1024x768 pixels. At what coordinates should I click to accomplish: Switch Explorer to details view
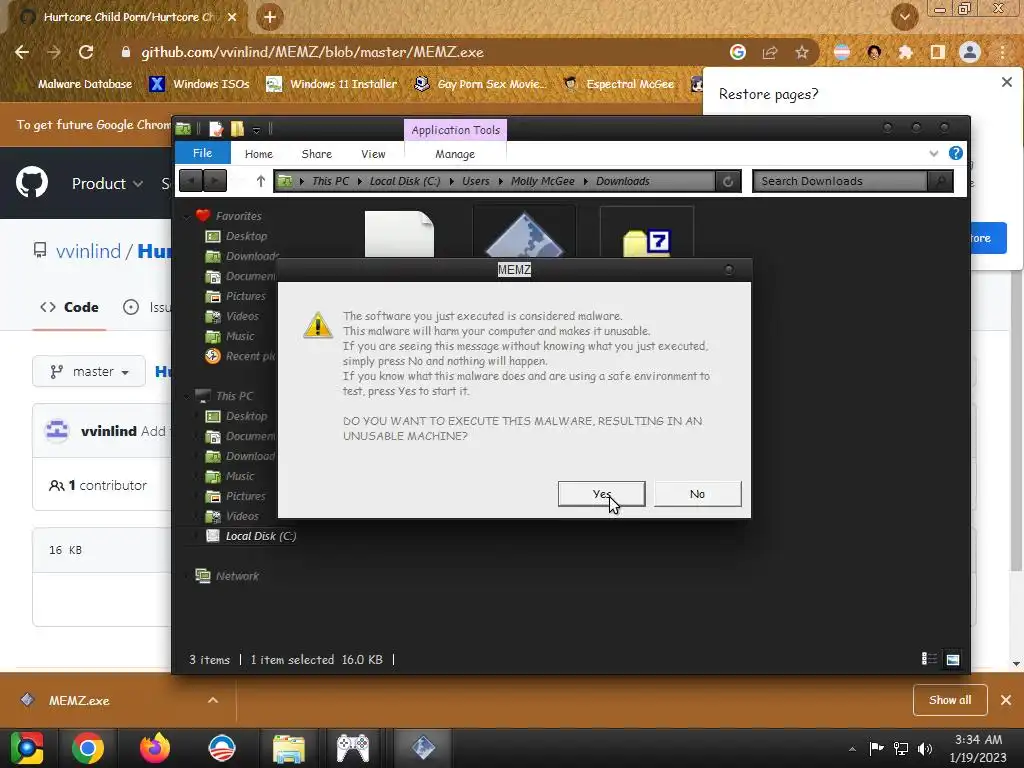[x=929, y=659]
